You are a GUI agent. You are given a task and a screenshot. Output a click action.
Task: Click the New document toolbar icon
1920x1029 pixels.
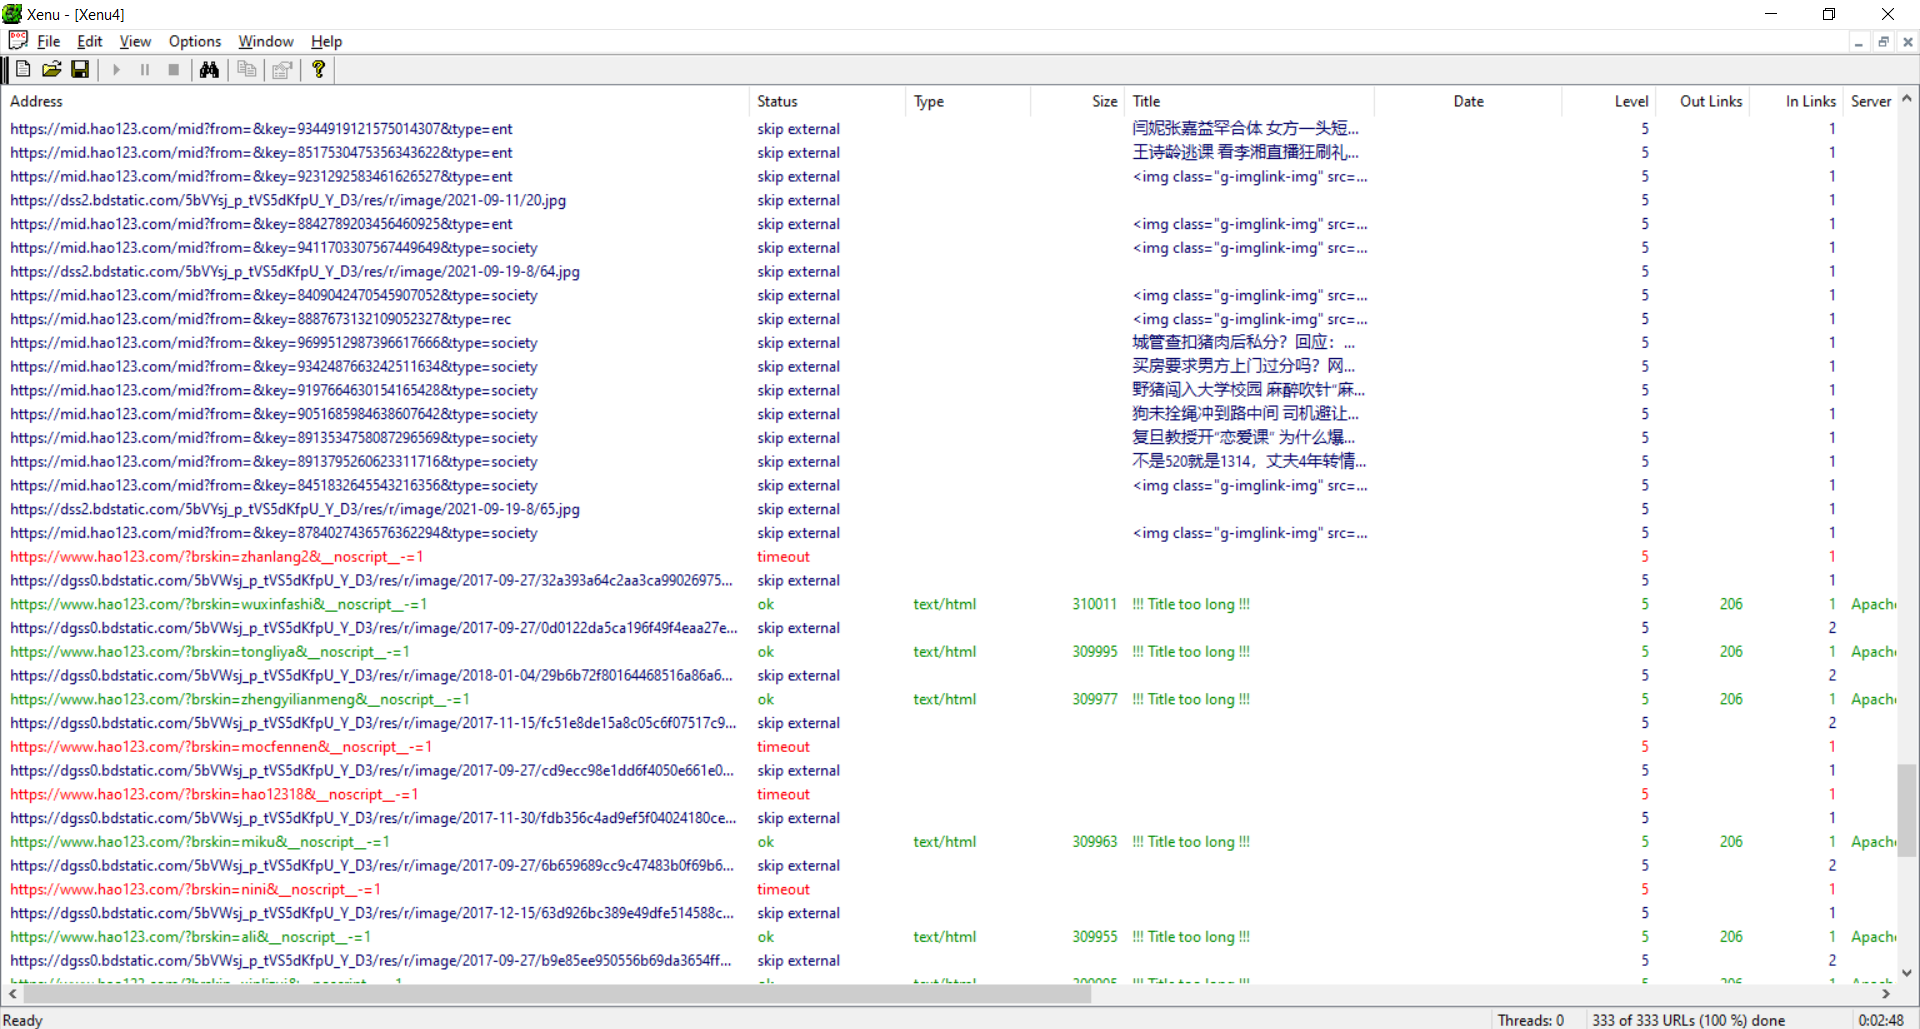point(23,70)
